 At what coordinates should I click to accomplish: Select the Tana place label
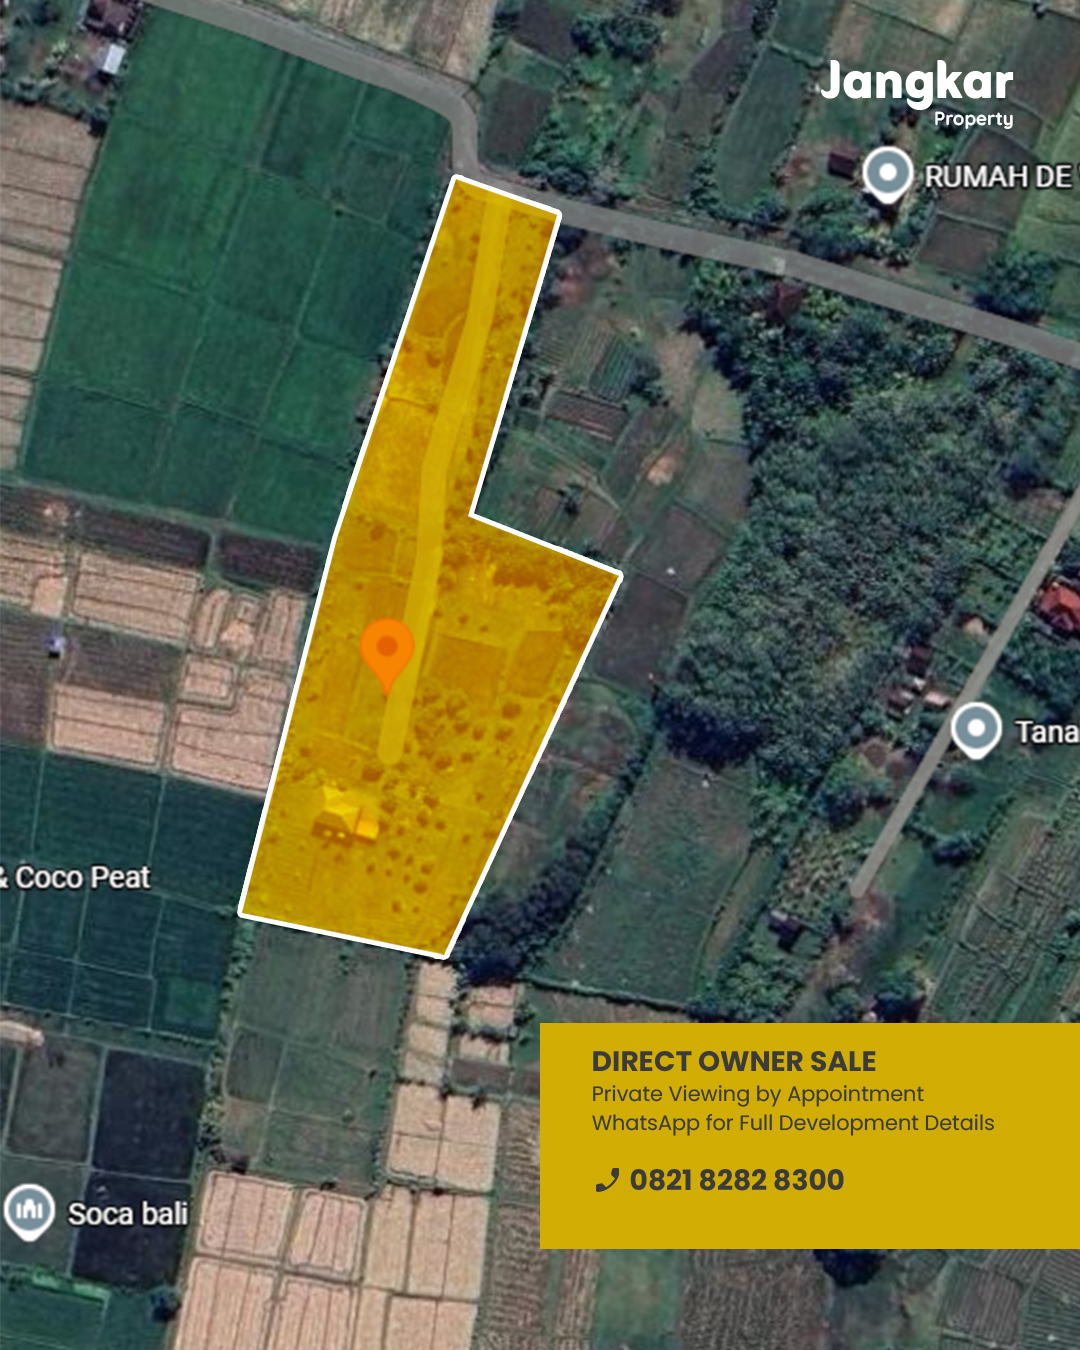click(x=1046, y=732)
